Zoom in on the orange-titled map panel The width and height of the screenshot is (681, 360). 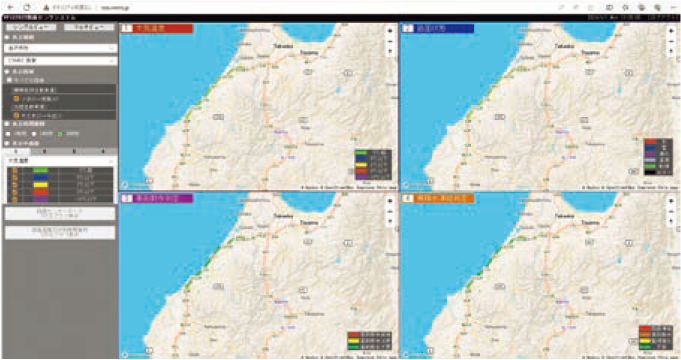click(x=671, y=201)
